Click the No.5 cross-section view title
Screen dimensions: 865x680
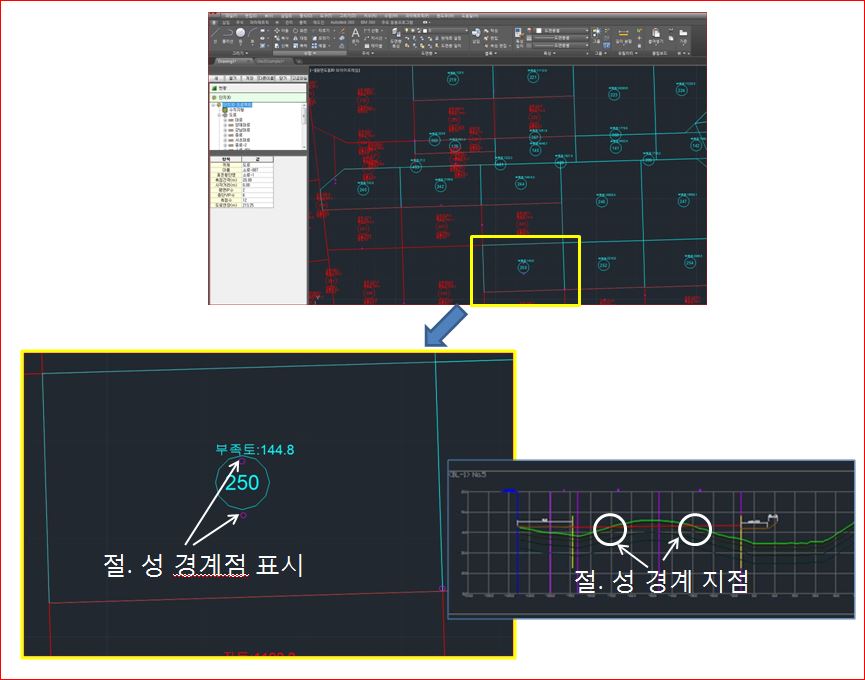tap(468, 474)
